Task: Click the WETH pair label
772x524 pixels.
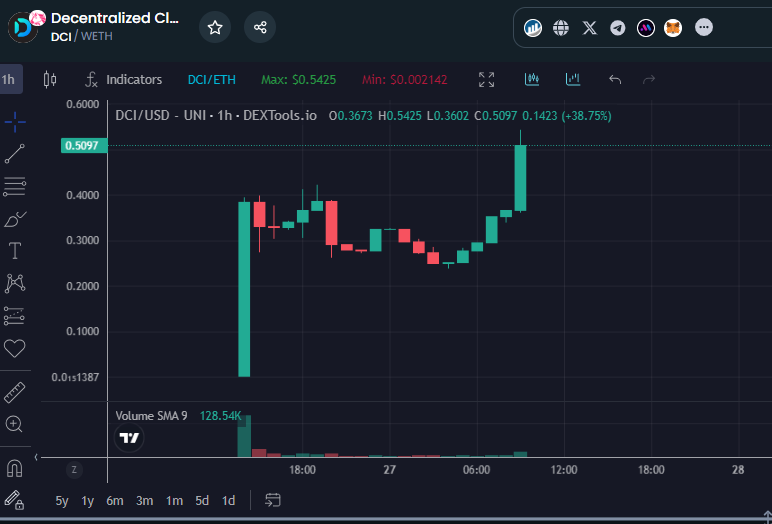Action: point(97,36)
